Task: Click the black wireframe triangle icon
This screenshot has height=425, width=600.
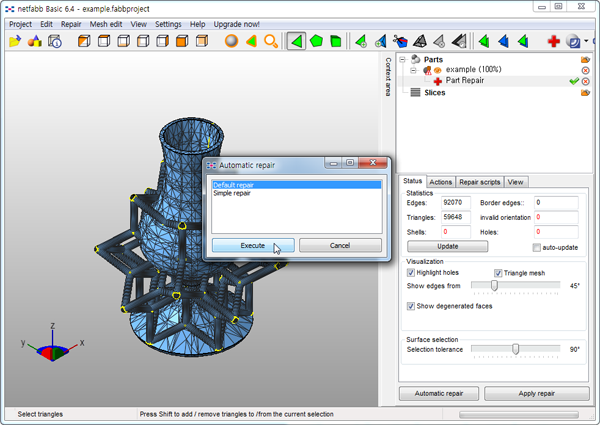Action: pyautogui.click(x=420, y=41)
